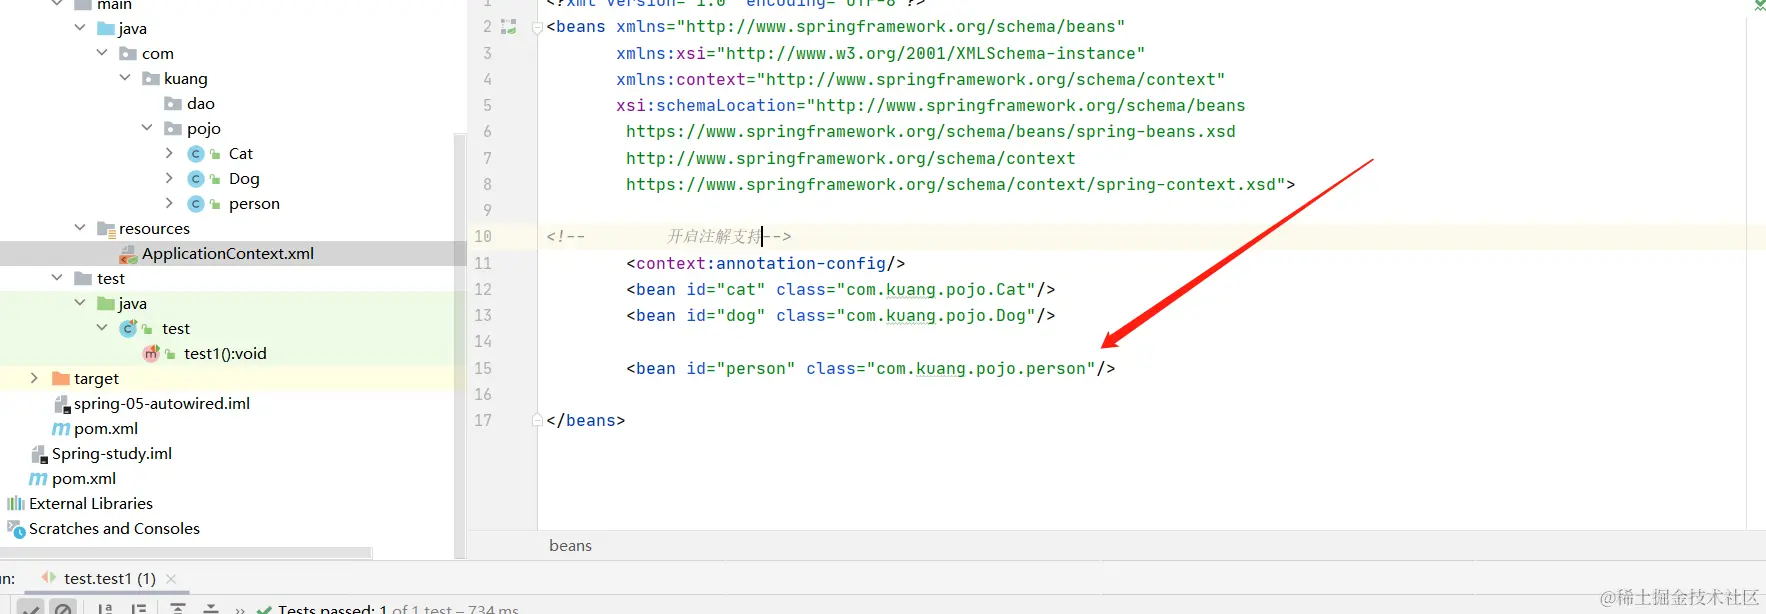The height and width of the screenshot is (614, 1766).
Task: Select the pom.xml under spring-05-autowired.iml
Action: click(x=106, y=429)
